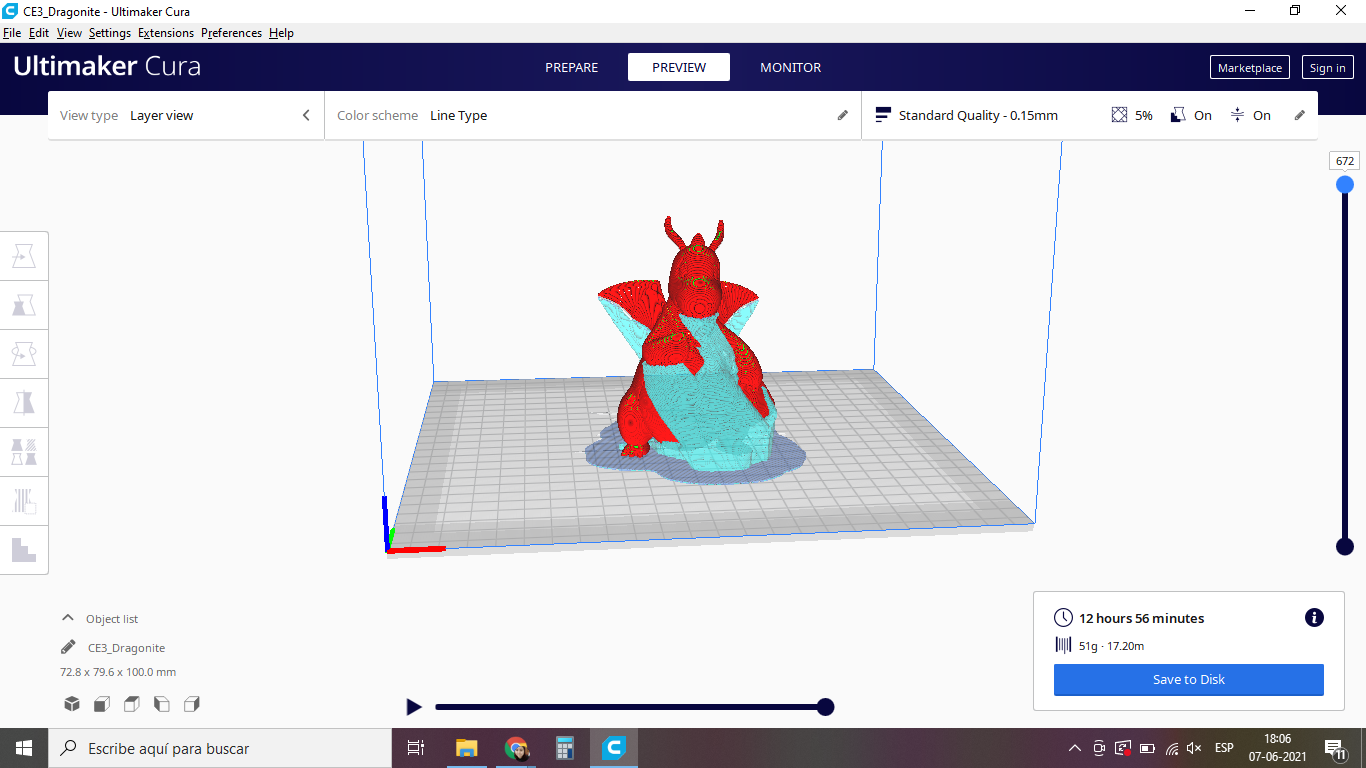Open print settings with pencil icon
Image resolution: width=1366 pixels, height=768 pixels.
coord(1300,115)
